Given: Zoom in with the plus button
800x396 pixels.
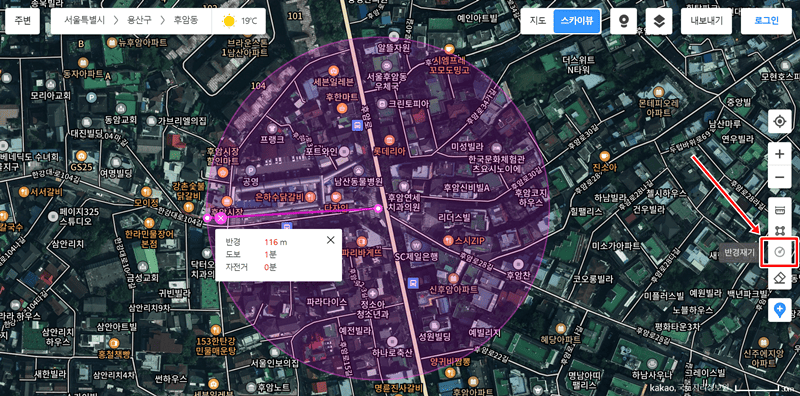Looking at the screenshot, I should [780, 154].
